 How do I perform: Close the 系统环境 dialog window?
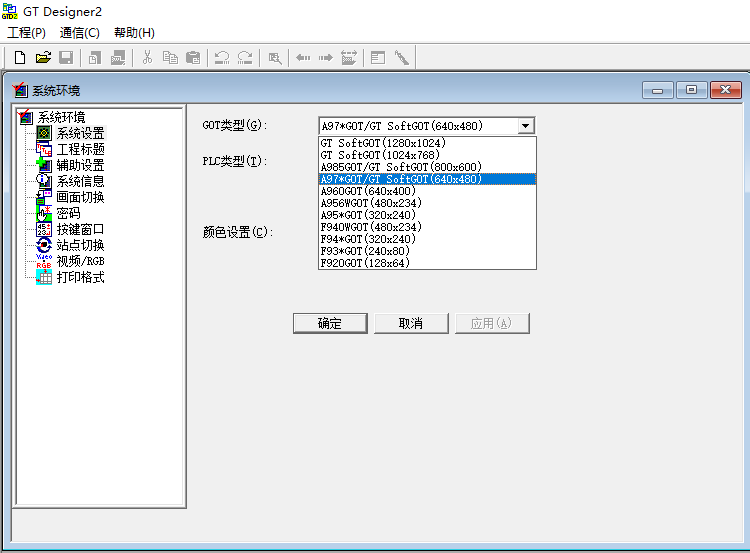(x=726, y=90)
